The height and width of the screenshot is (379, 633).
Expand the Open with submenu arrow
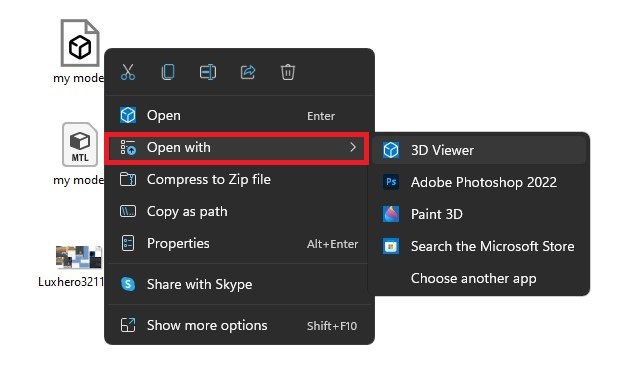(353, 147)
